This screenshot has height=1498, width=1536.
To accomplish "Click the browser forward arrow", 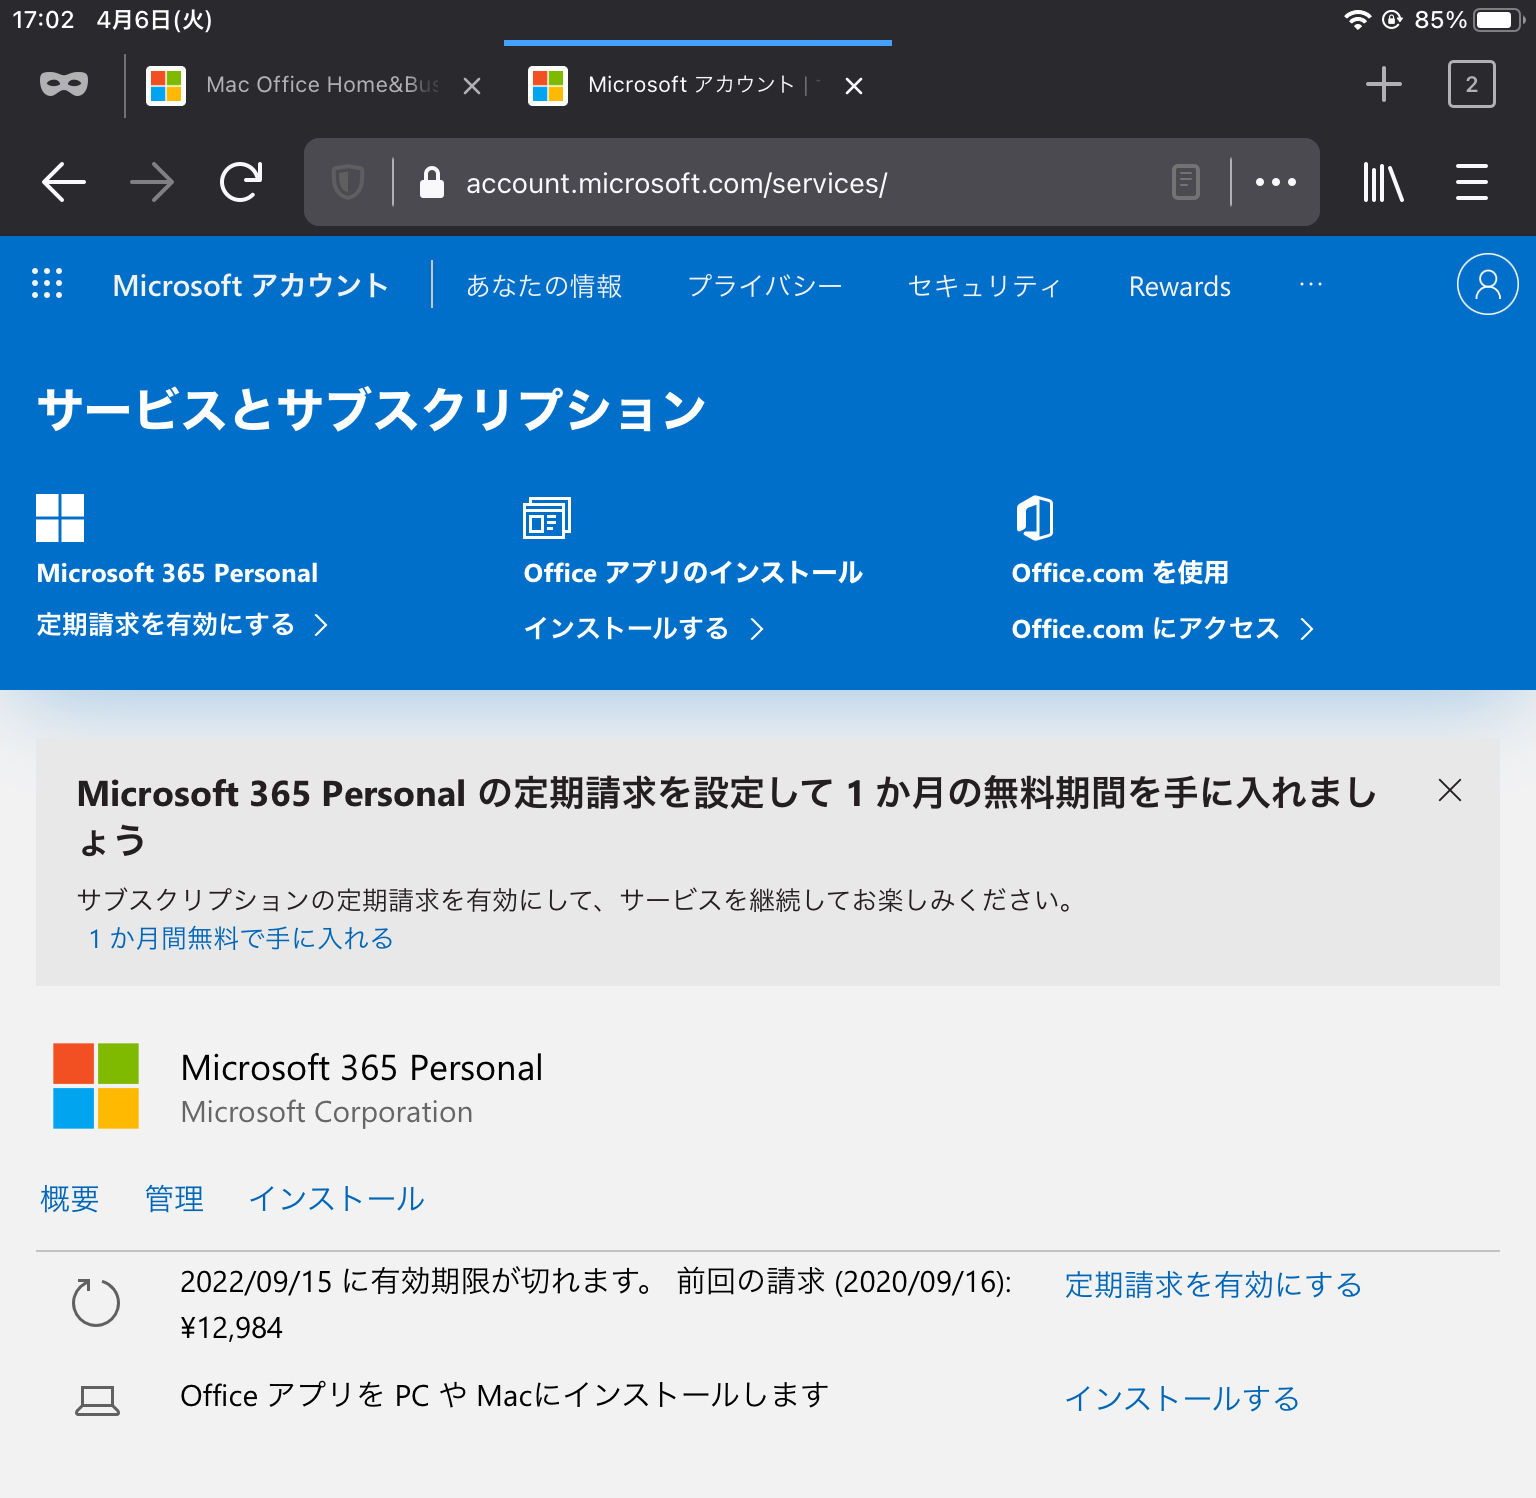I will [152, 182].
